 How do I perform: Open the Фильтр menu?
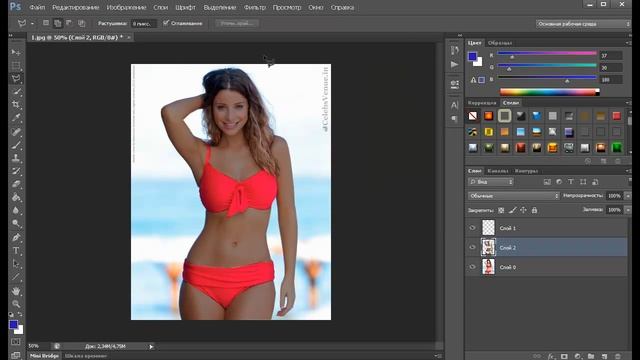point(255,7)
